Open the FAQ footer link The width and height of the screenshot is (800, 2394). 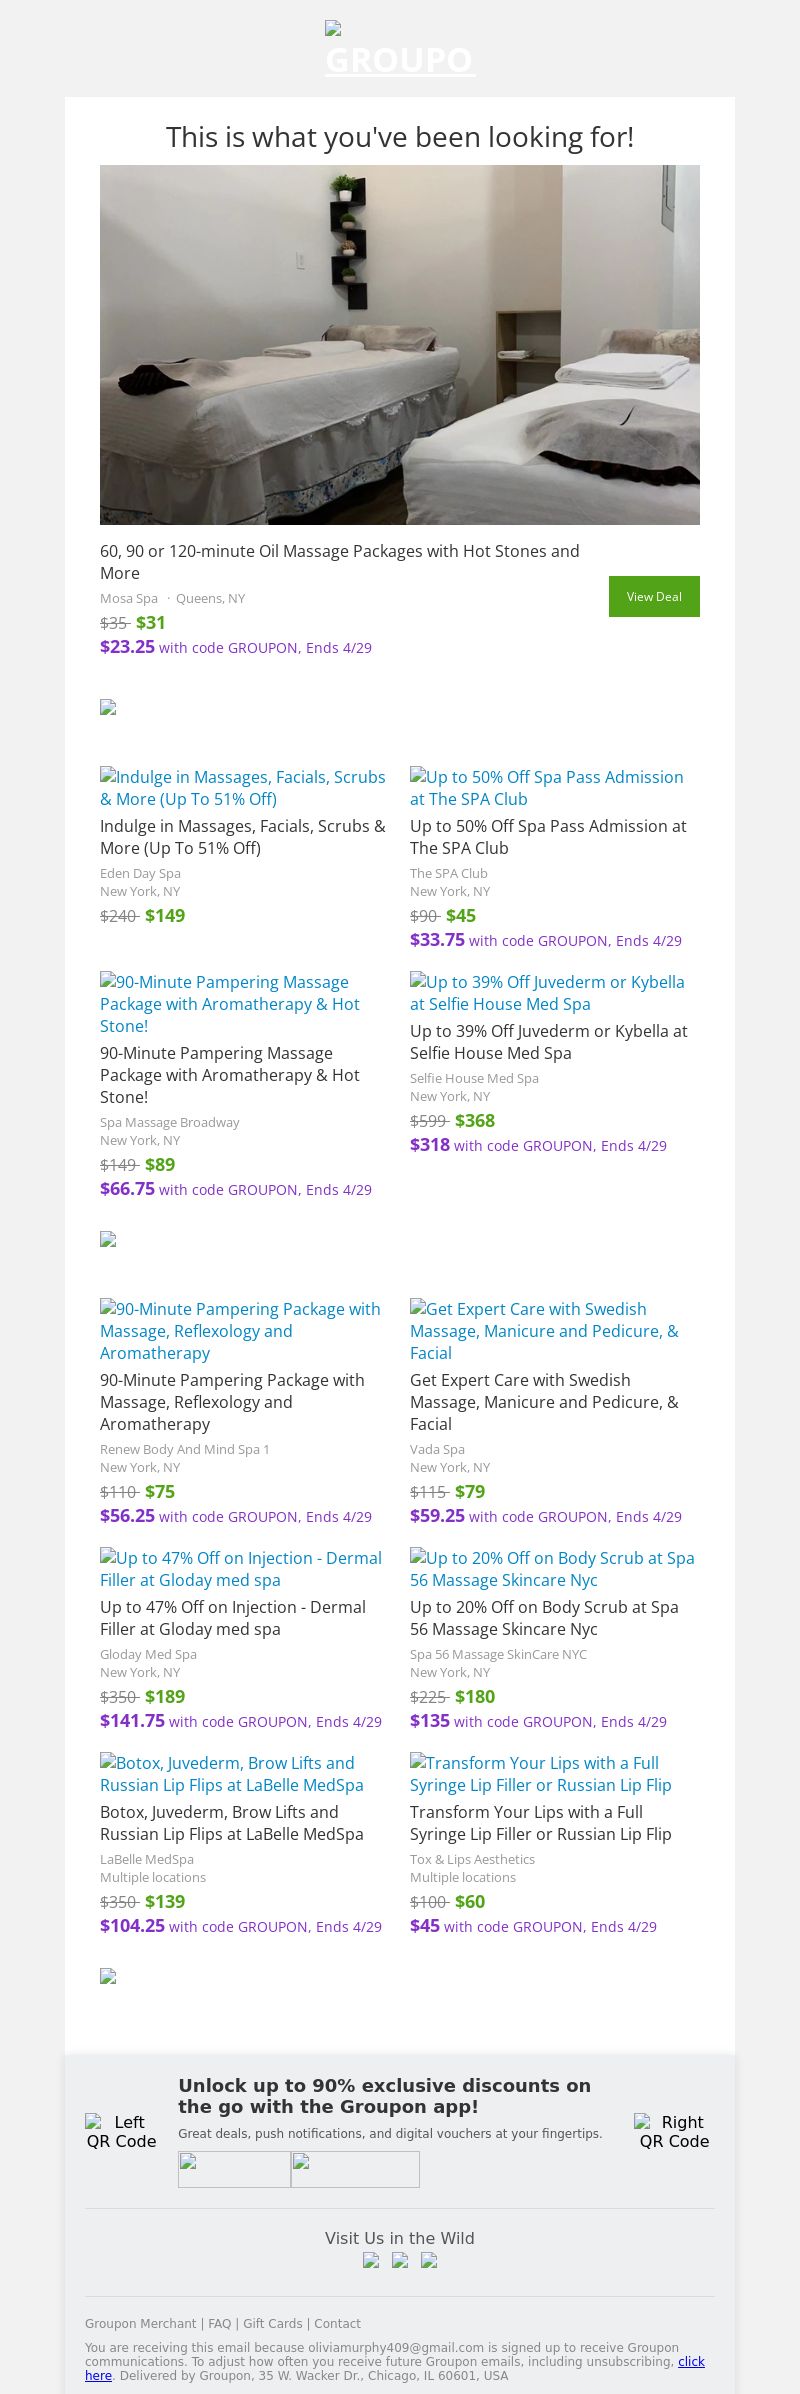(x=219, y=2324)
